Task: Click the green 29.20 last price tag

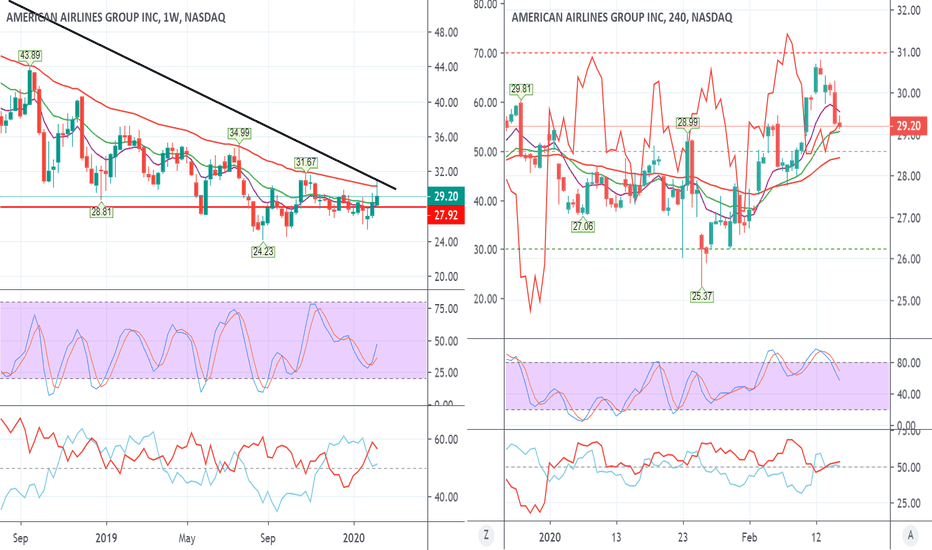Action: pyautogui.click(x=446, y=196)
